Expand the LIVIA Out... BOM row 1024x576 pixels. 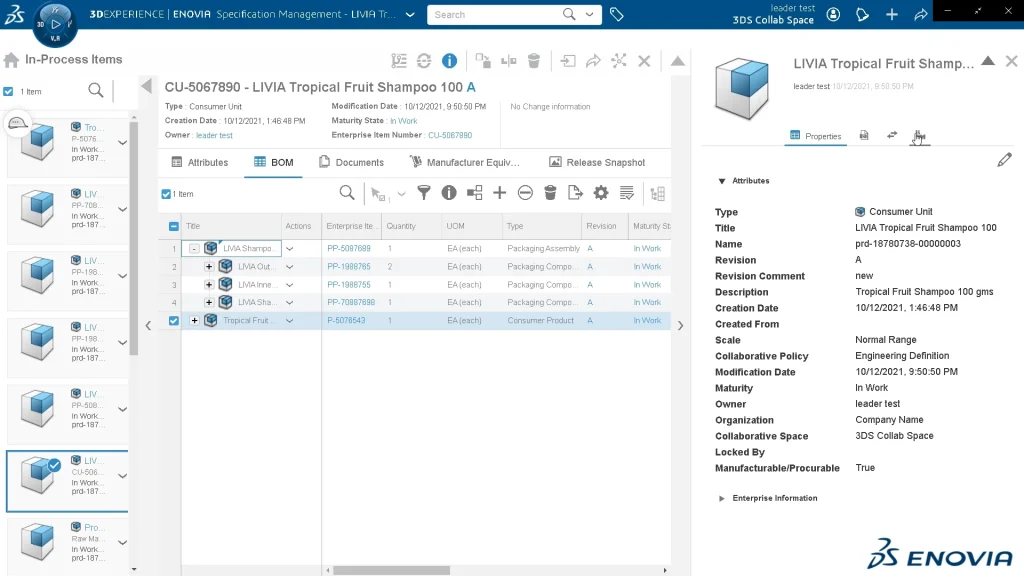[x=209, y=267]
